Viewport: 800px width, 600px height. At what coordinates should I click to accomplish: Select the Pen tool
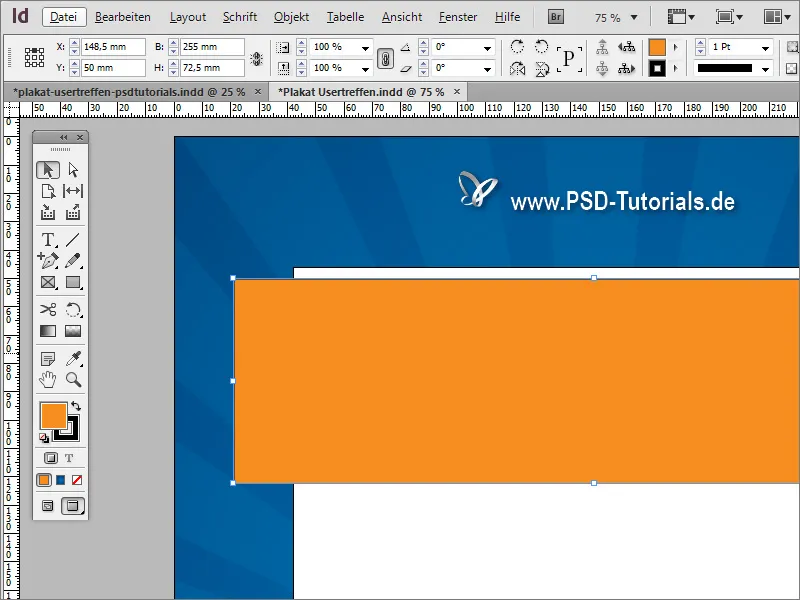pyautogui.click(x=48, y=260)
